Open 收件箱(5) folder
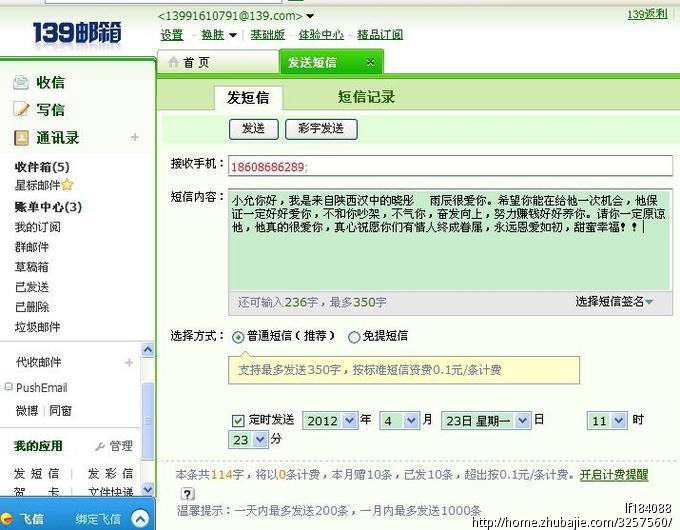This screenshot has width=680, height=530. (42, 167)
